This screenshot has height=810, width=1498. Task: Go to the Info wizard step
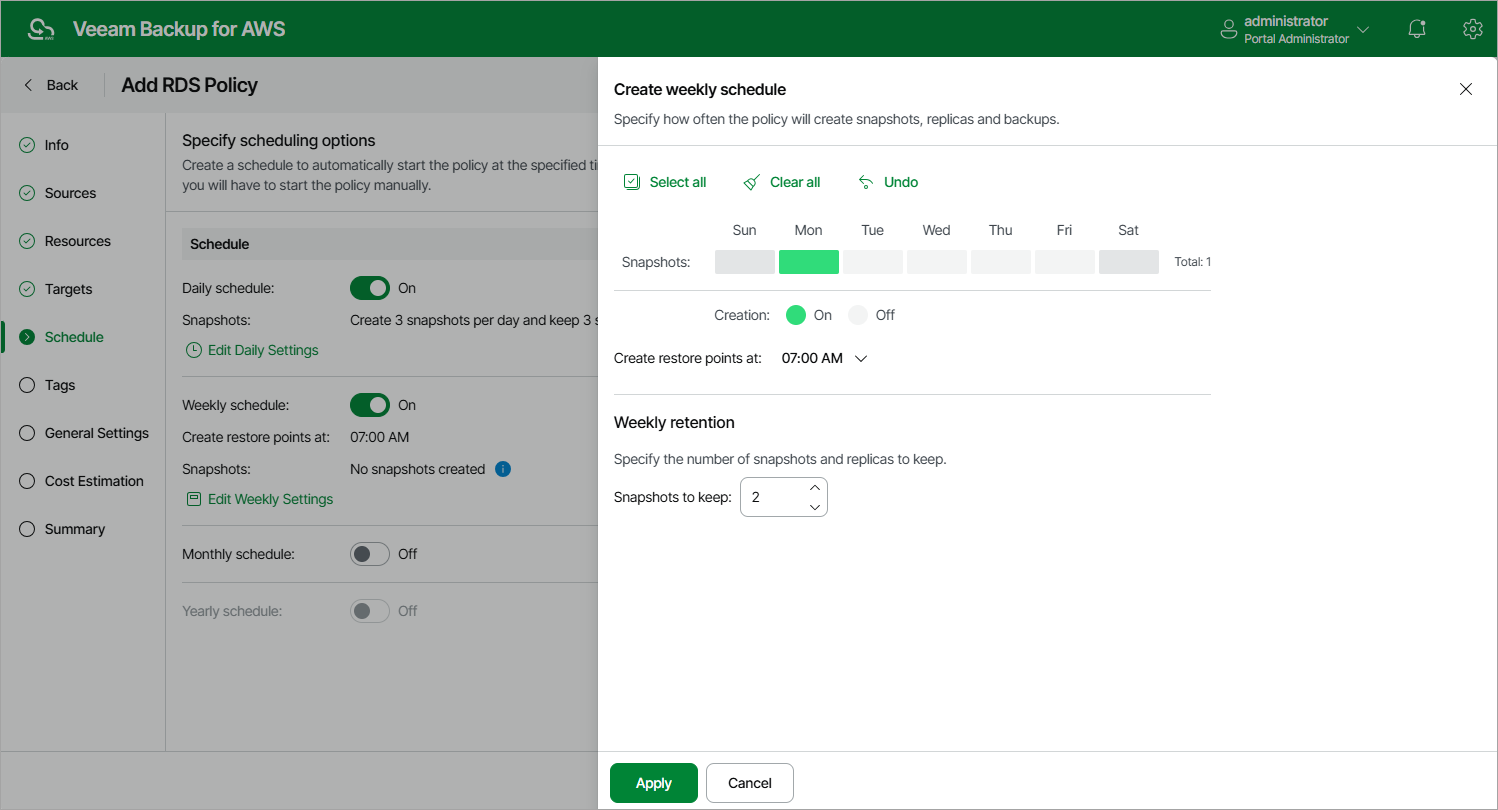click(57, 145)
